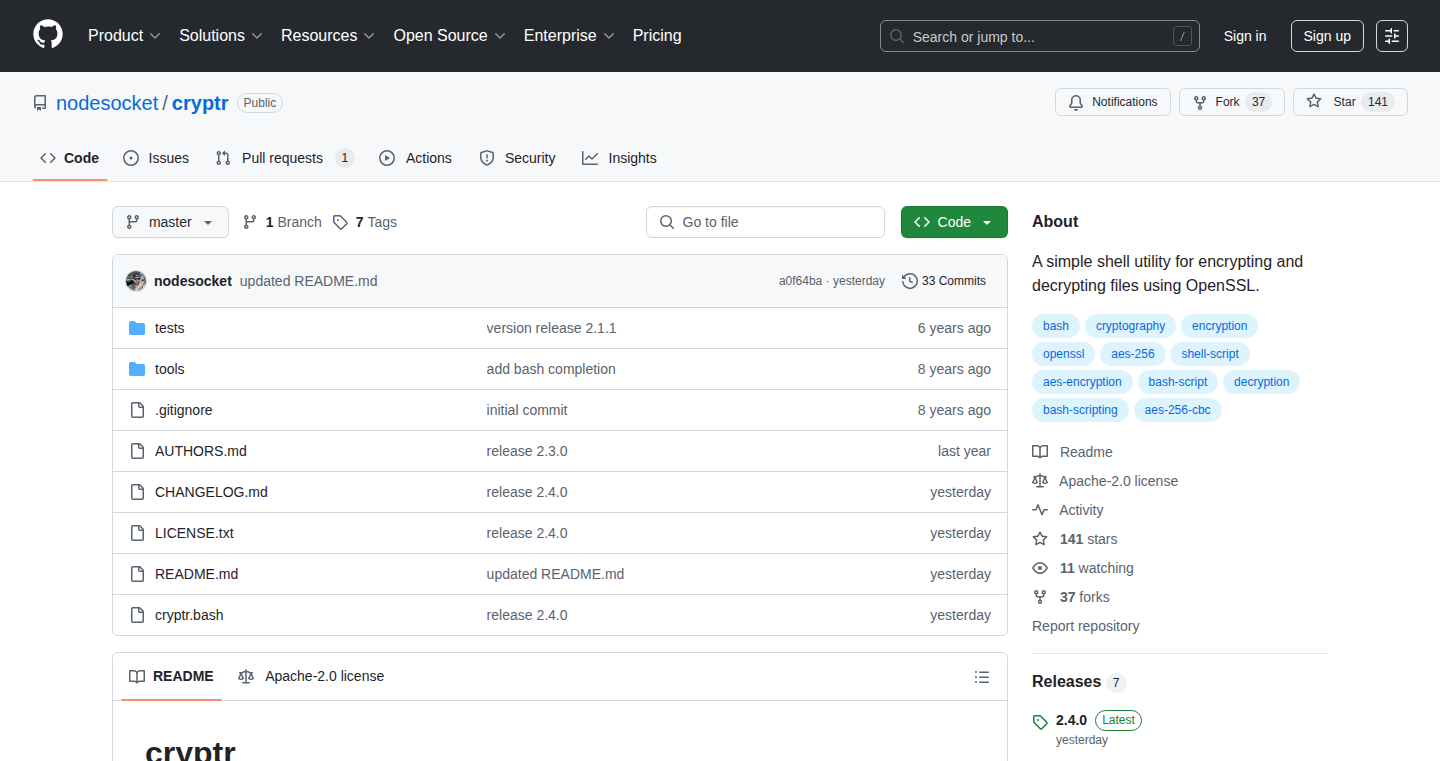Viewport: 1440px width, 761px height.
Task: Click the star icon beside 141 stars
Action: tap(1040, 539)
